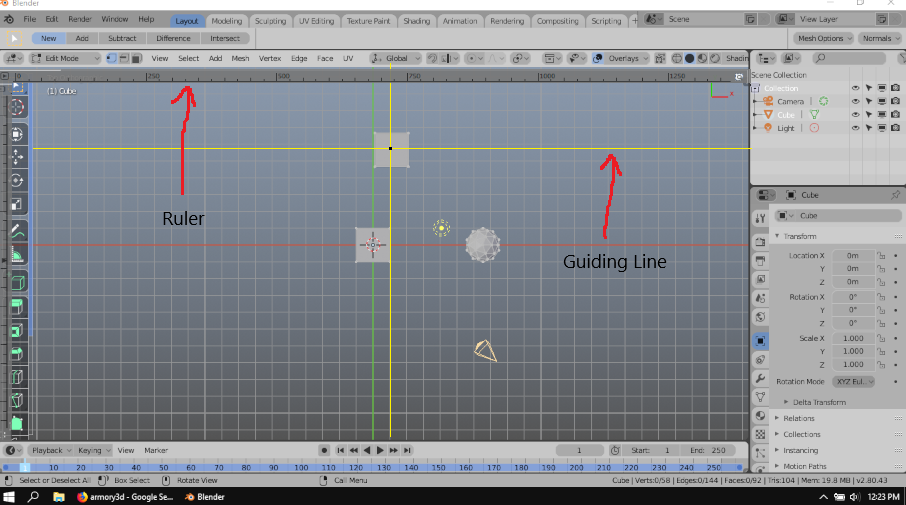Switch to LookDev shading
906x505 pixels.
click(702, 58)
